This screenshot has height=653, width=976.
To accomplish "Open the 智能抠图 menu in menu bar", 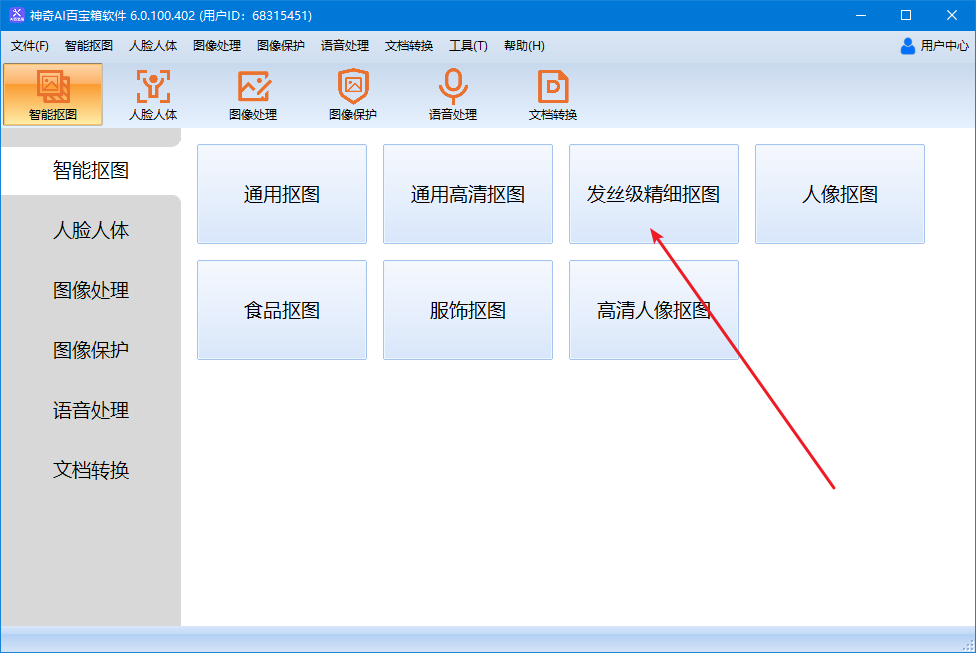I will click(x=88, y=45).
